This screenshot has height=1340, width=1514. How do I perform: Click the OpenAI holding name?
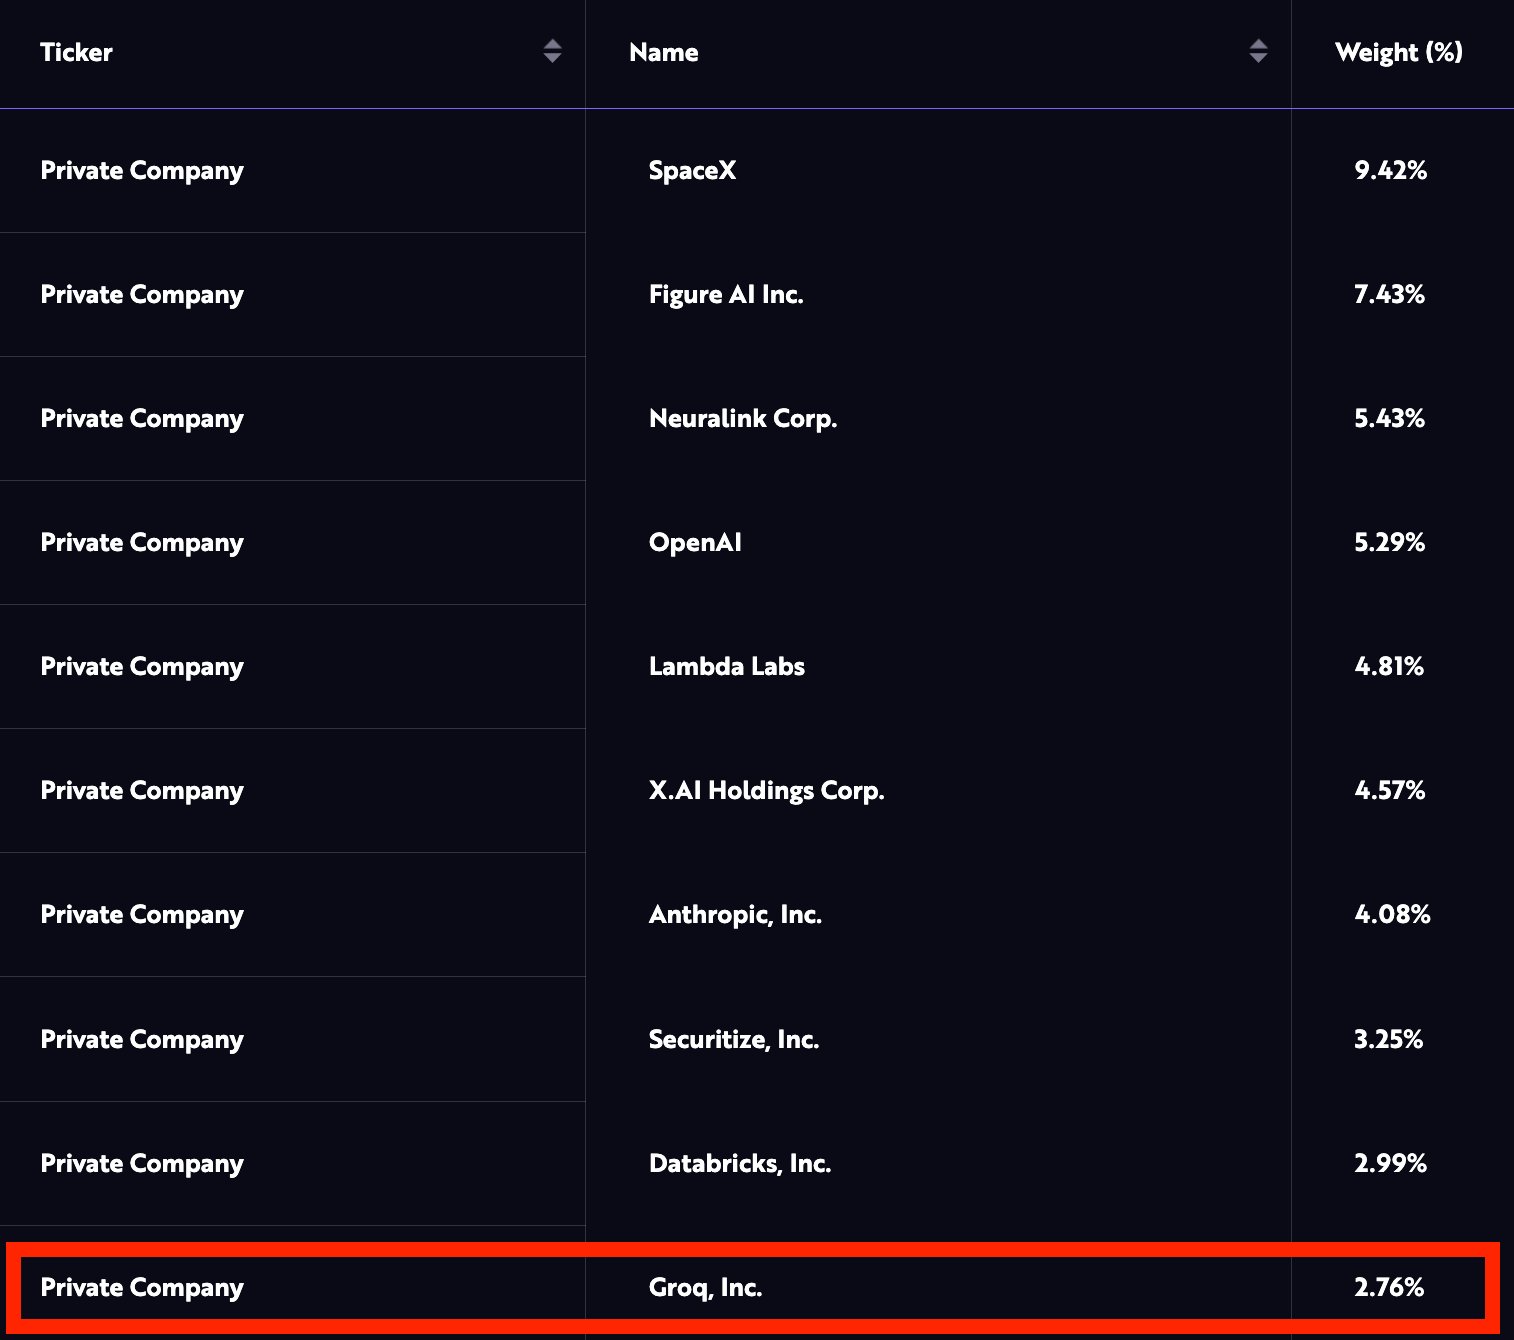pyautogui.click(x=695, y=542)
